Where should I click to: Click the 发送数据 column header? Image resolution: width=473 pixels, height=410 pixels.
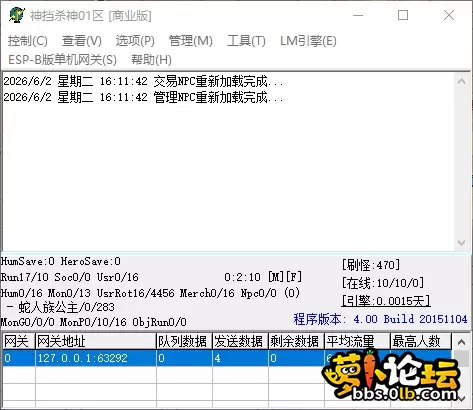pyautogui.click(x=240, y=341)
